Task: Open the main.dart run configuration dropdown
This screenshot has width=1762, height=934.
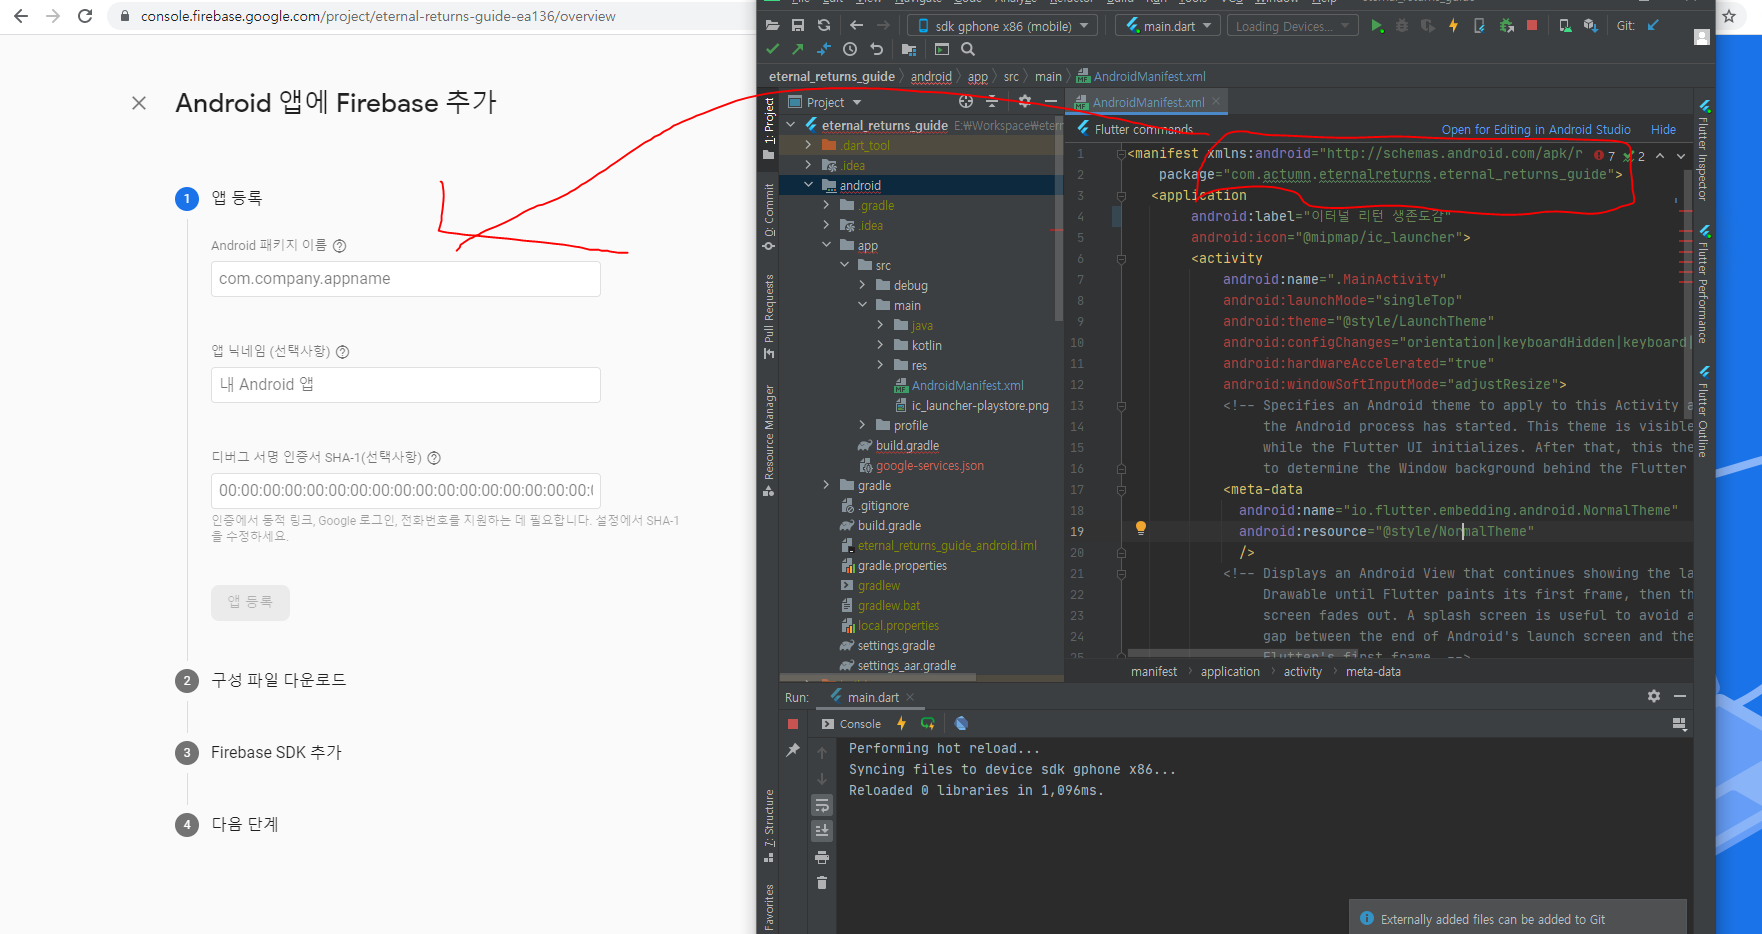Action: point(1168,26)
